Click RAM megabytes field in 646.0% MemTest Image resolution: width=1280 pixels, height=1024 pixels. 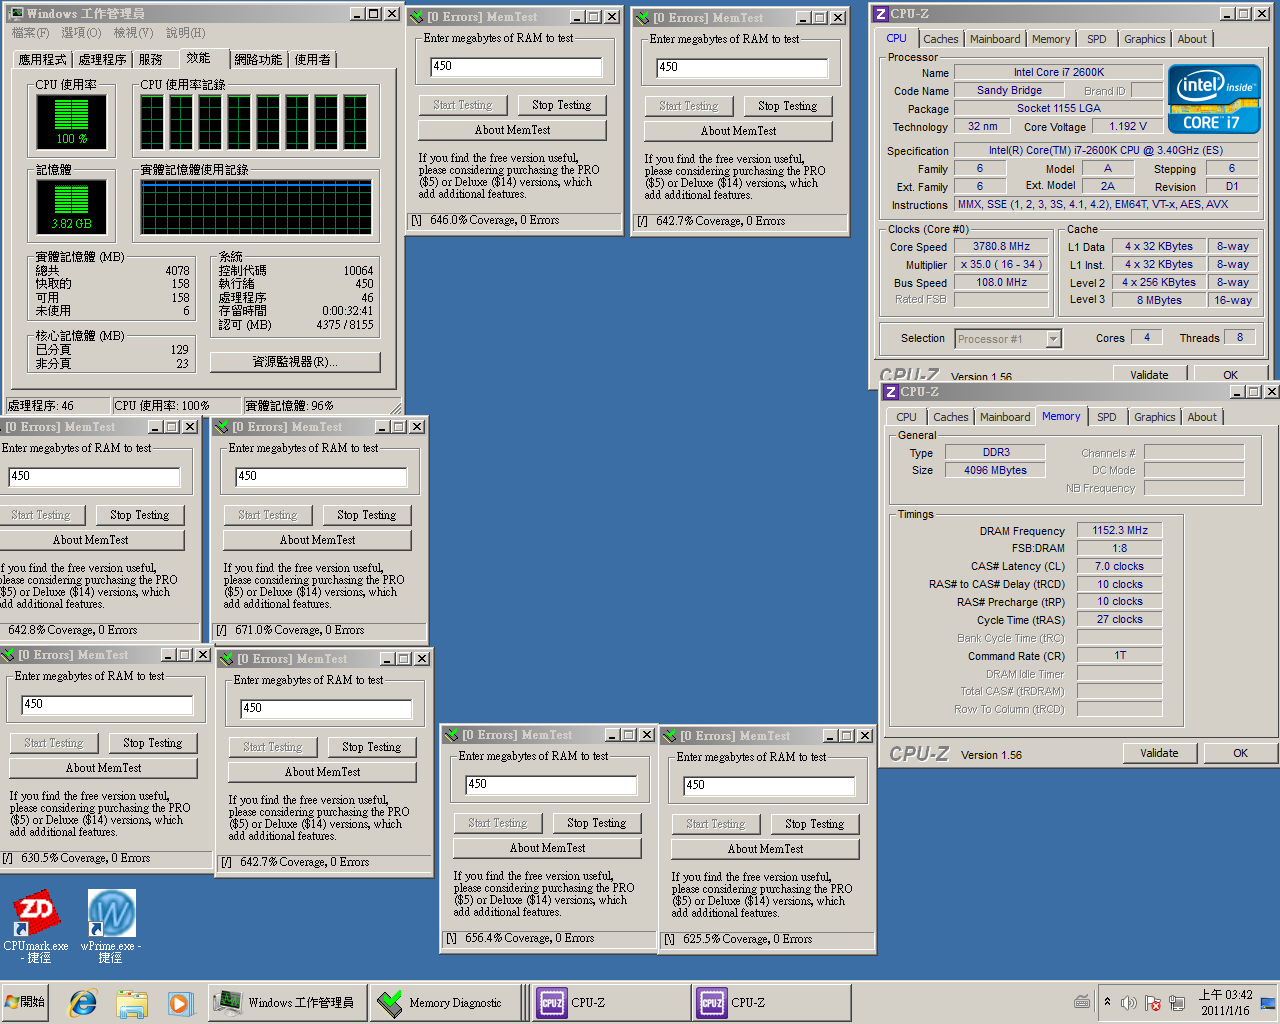click(x=516, y=66)
